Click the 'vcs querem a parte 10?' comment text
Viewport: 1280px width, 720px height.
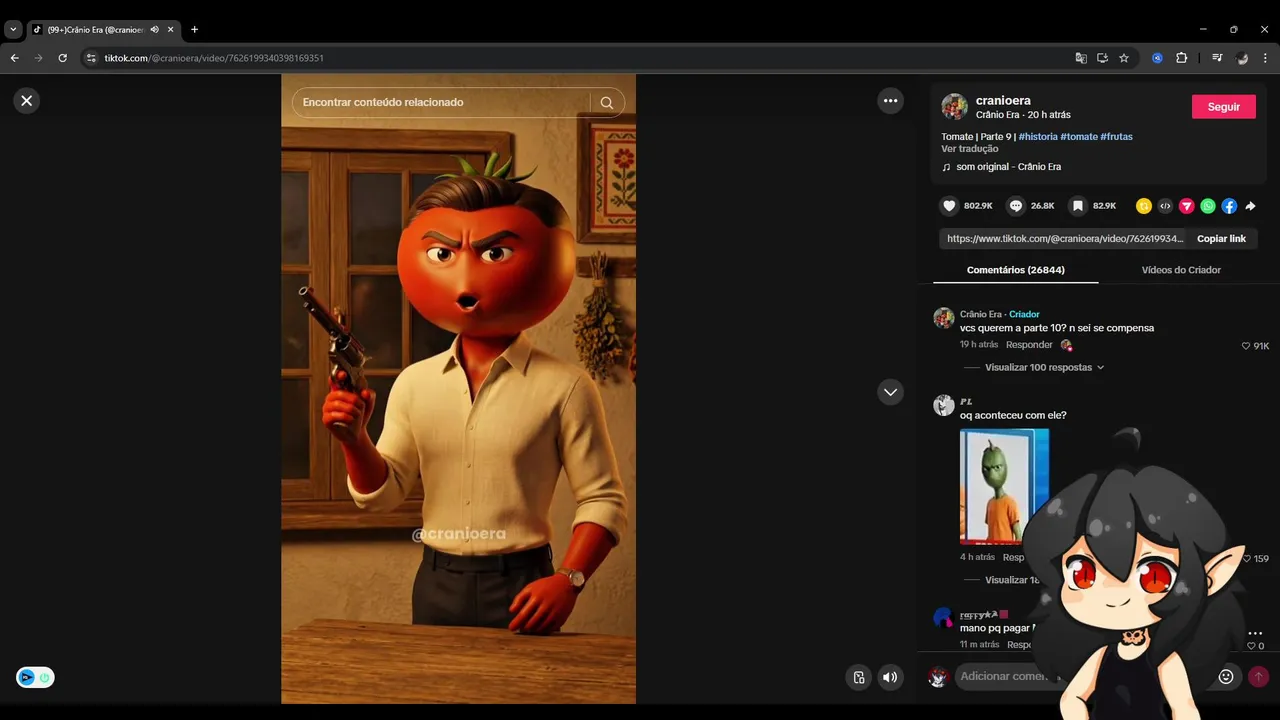point(1057,328)
